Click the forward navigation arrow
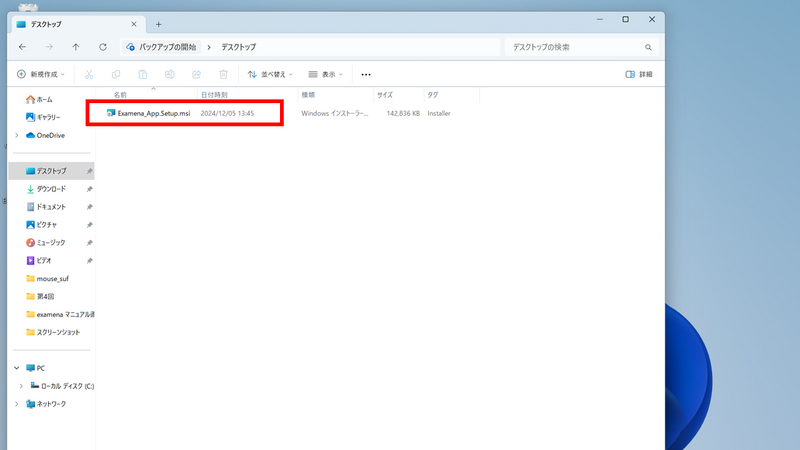Screen dimensions: 800x450 tap(49, 47)
